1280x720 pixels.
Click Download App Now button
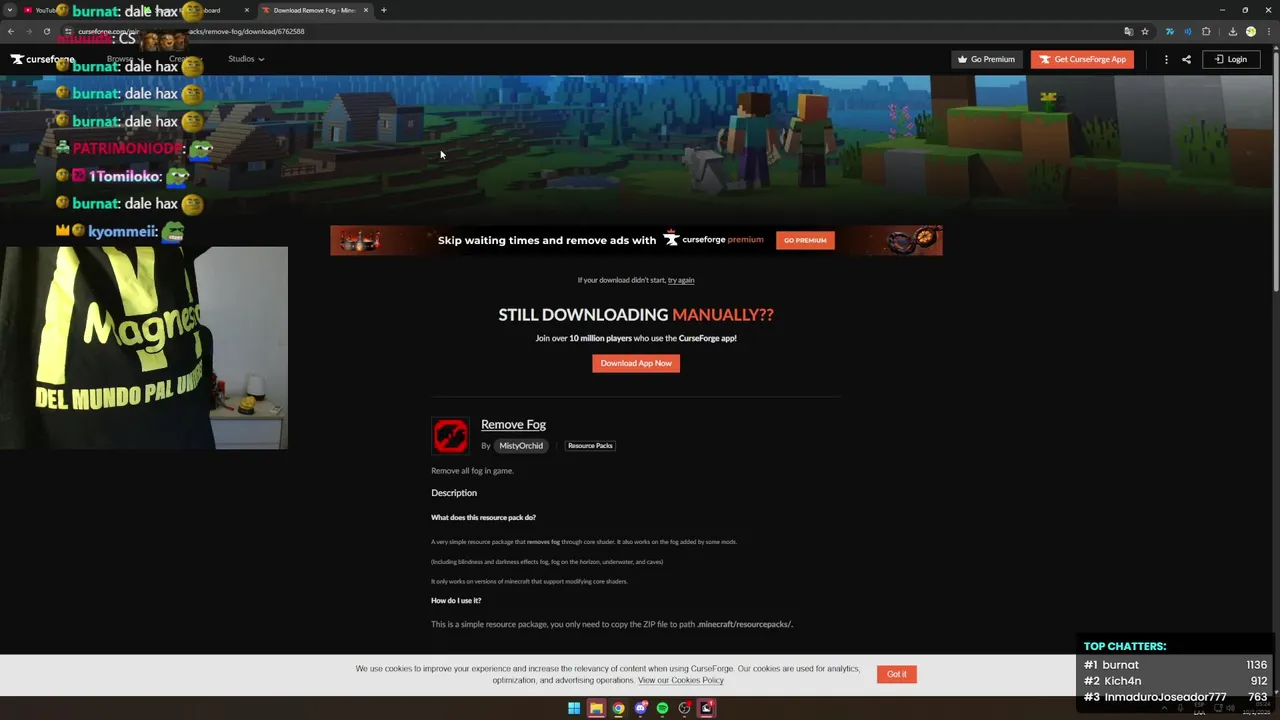[x=636, y=363]
